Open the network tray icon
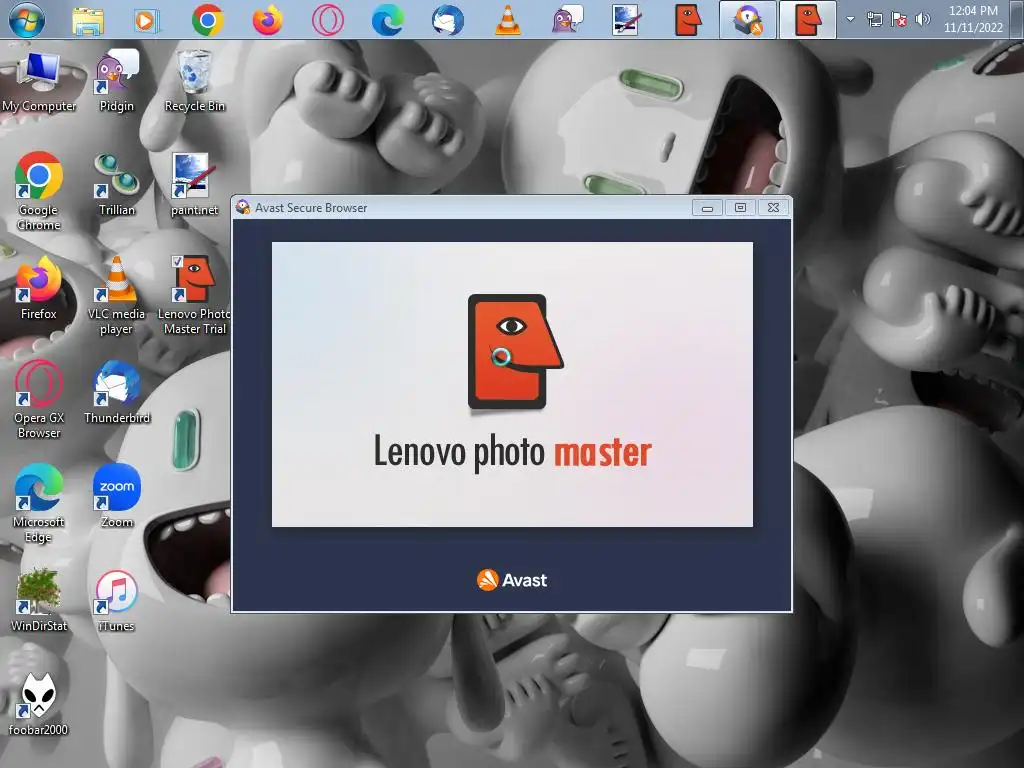This screenshot has width=1024, height=768. point(874,20)
